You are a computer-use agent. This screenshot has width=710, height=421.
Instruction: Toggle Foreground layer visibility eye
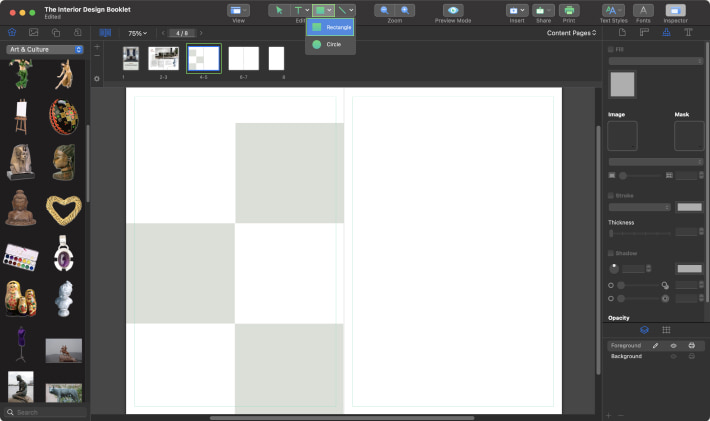[673, 345]
